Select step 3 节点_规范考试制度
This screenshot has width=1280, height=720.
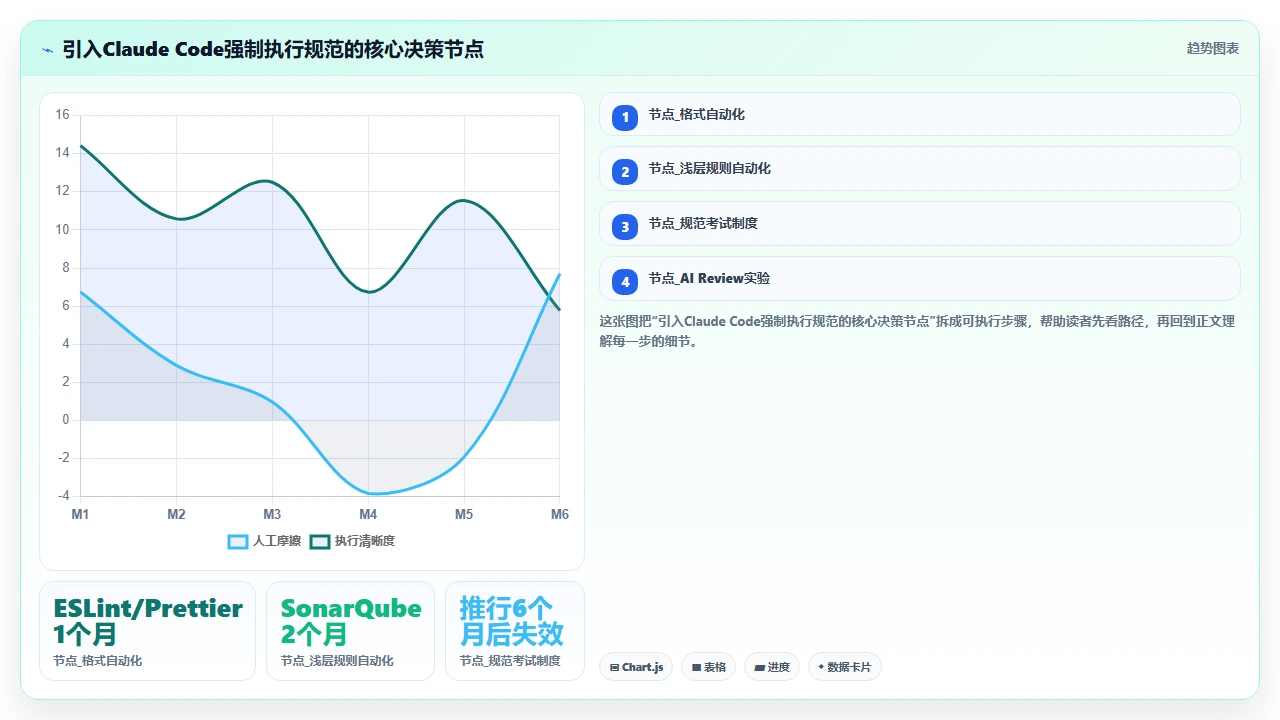[919, 224]
